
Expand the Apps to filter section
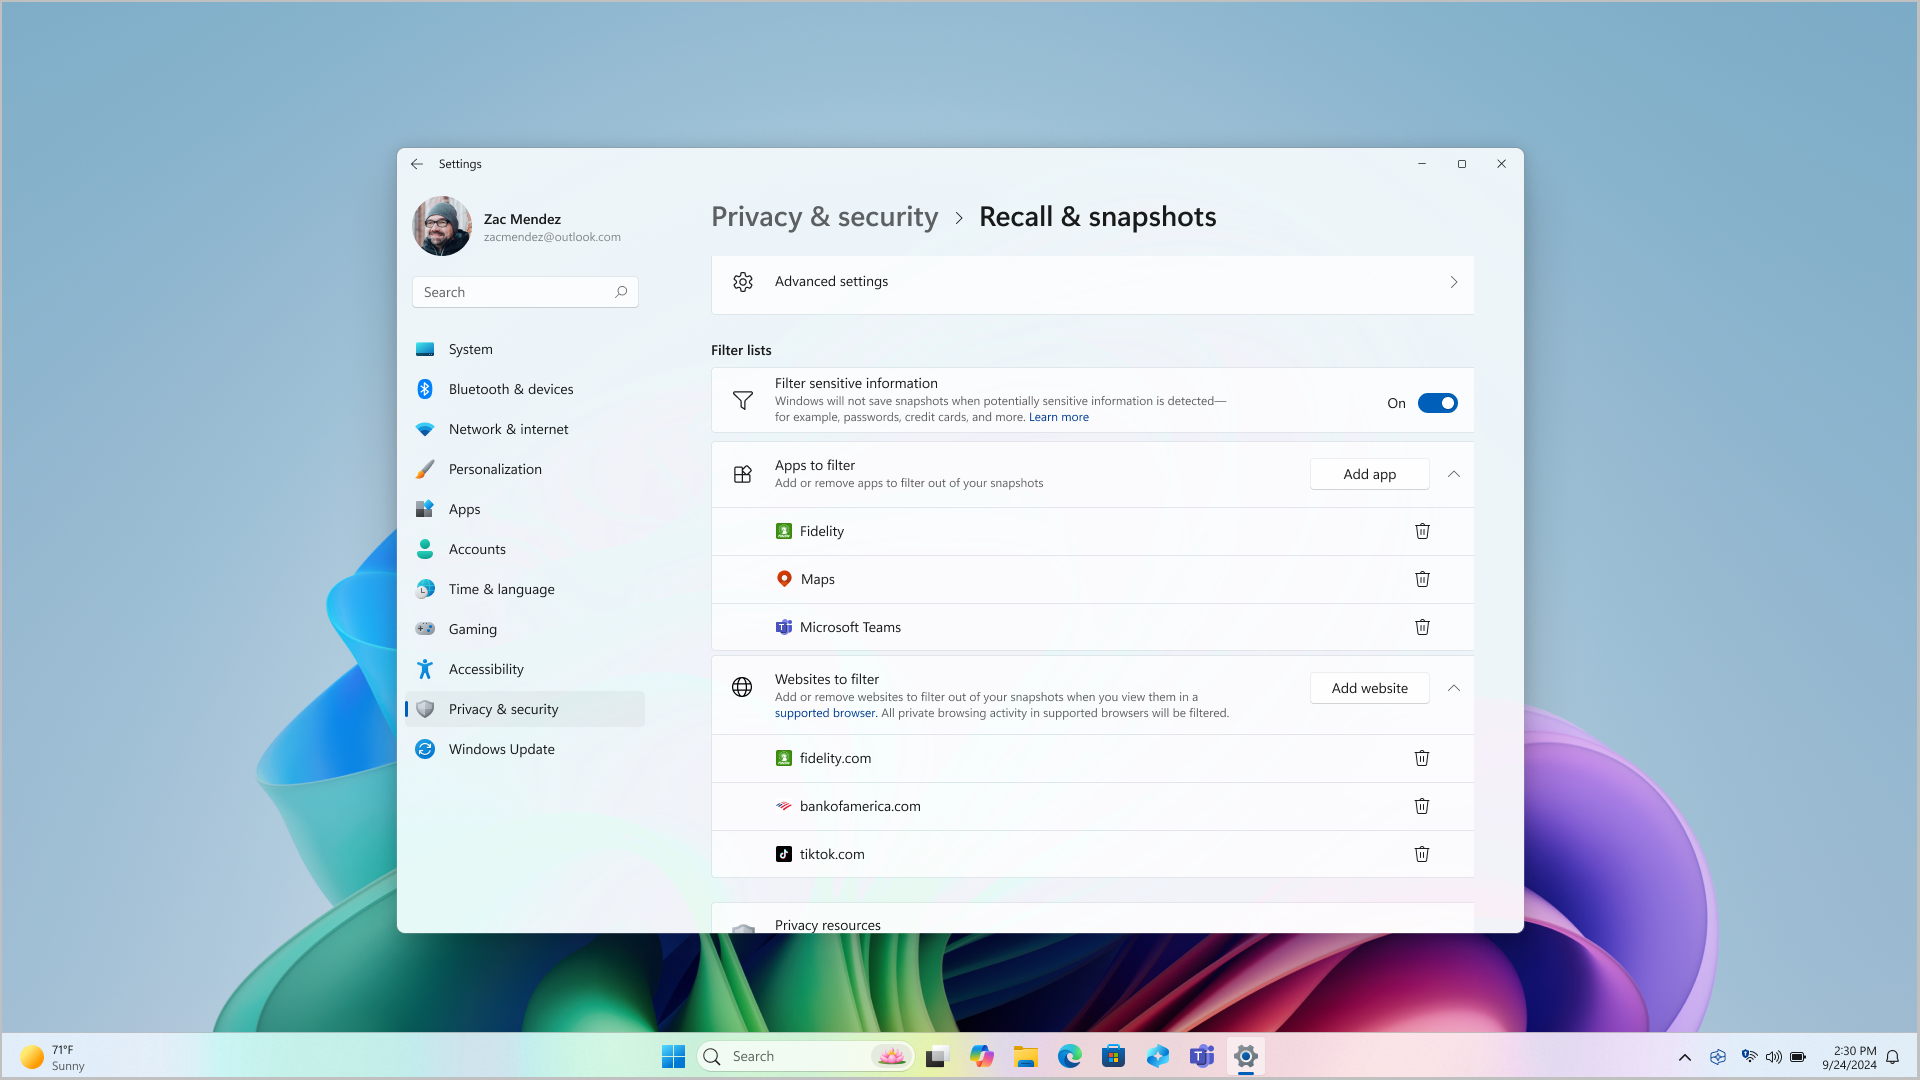pyautogui.click(x=1453, y=473)
